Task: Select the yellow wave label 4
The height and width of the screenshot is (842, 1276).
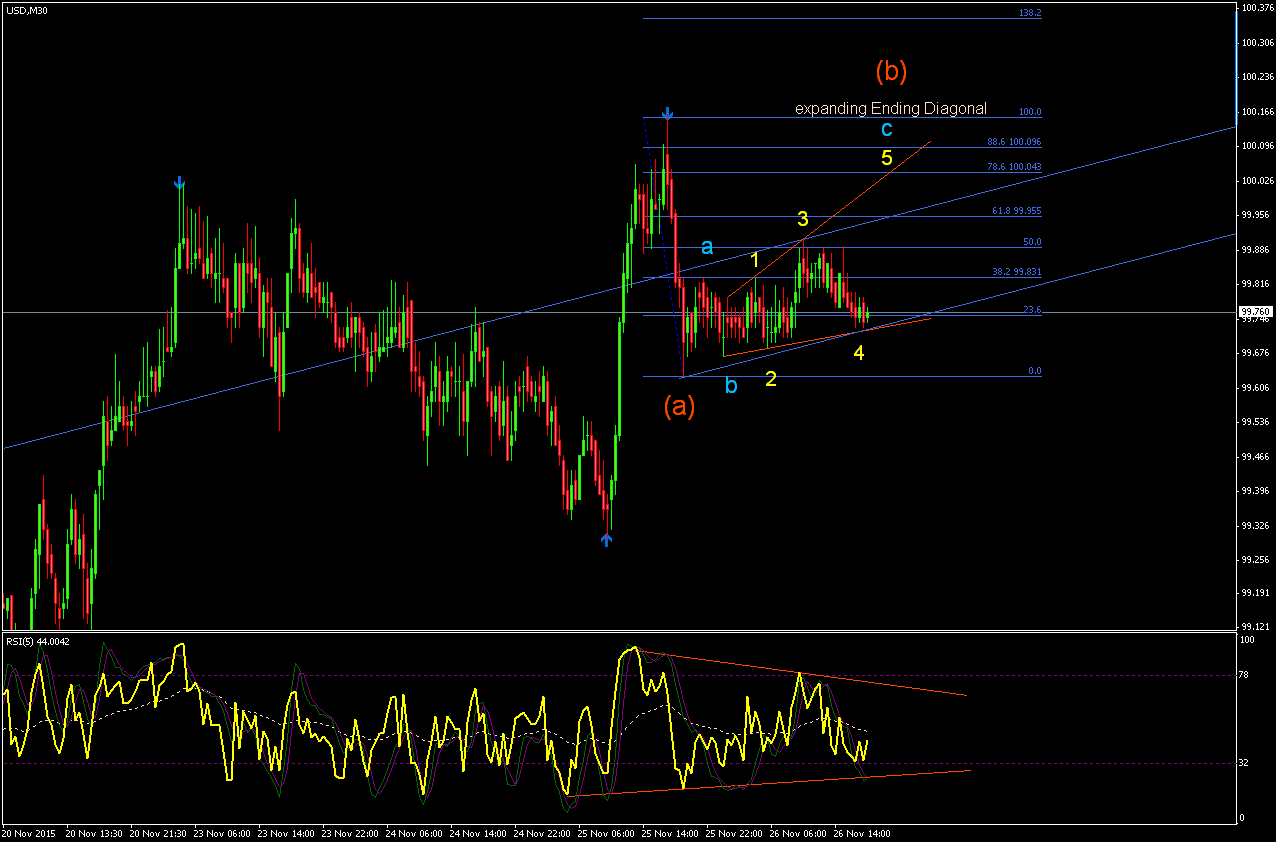Action: pos(859,352)
